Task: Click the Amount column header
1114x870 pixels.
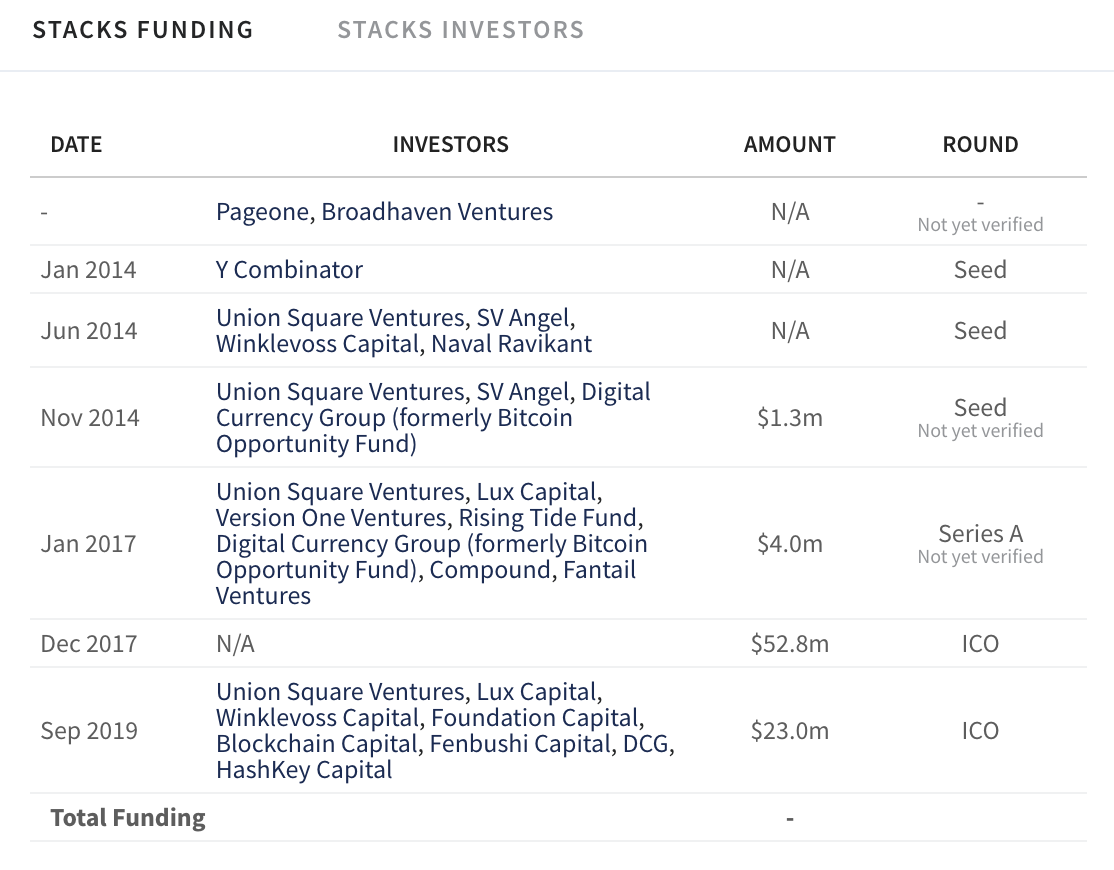Action: click(x=789, y=144)
